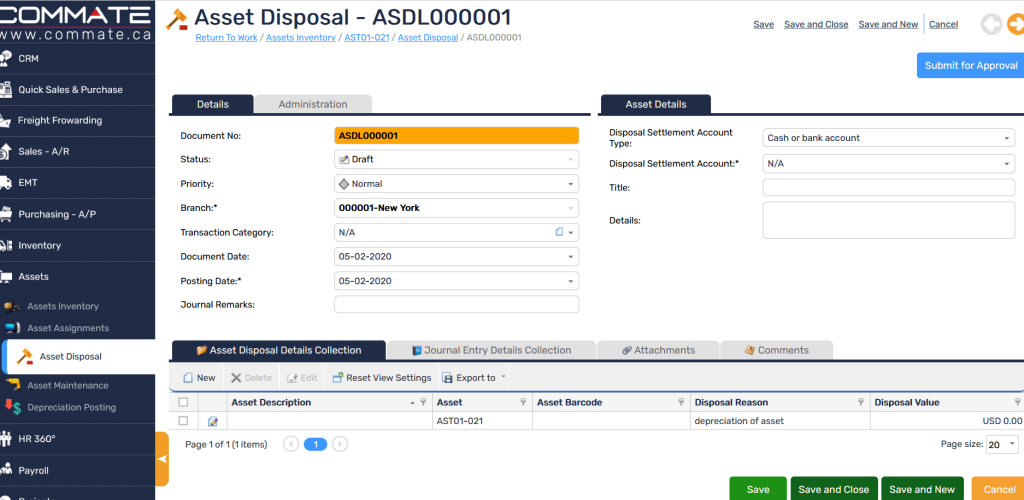Open the Purchasing - A/P cart icon
The height and width of the screenshot is (500, 1024).
(x=6, y=214)
